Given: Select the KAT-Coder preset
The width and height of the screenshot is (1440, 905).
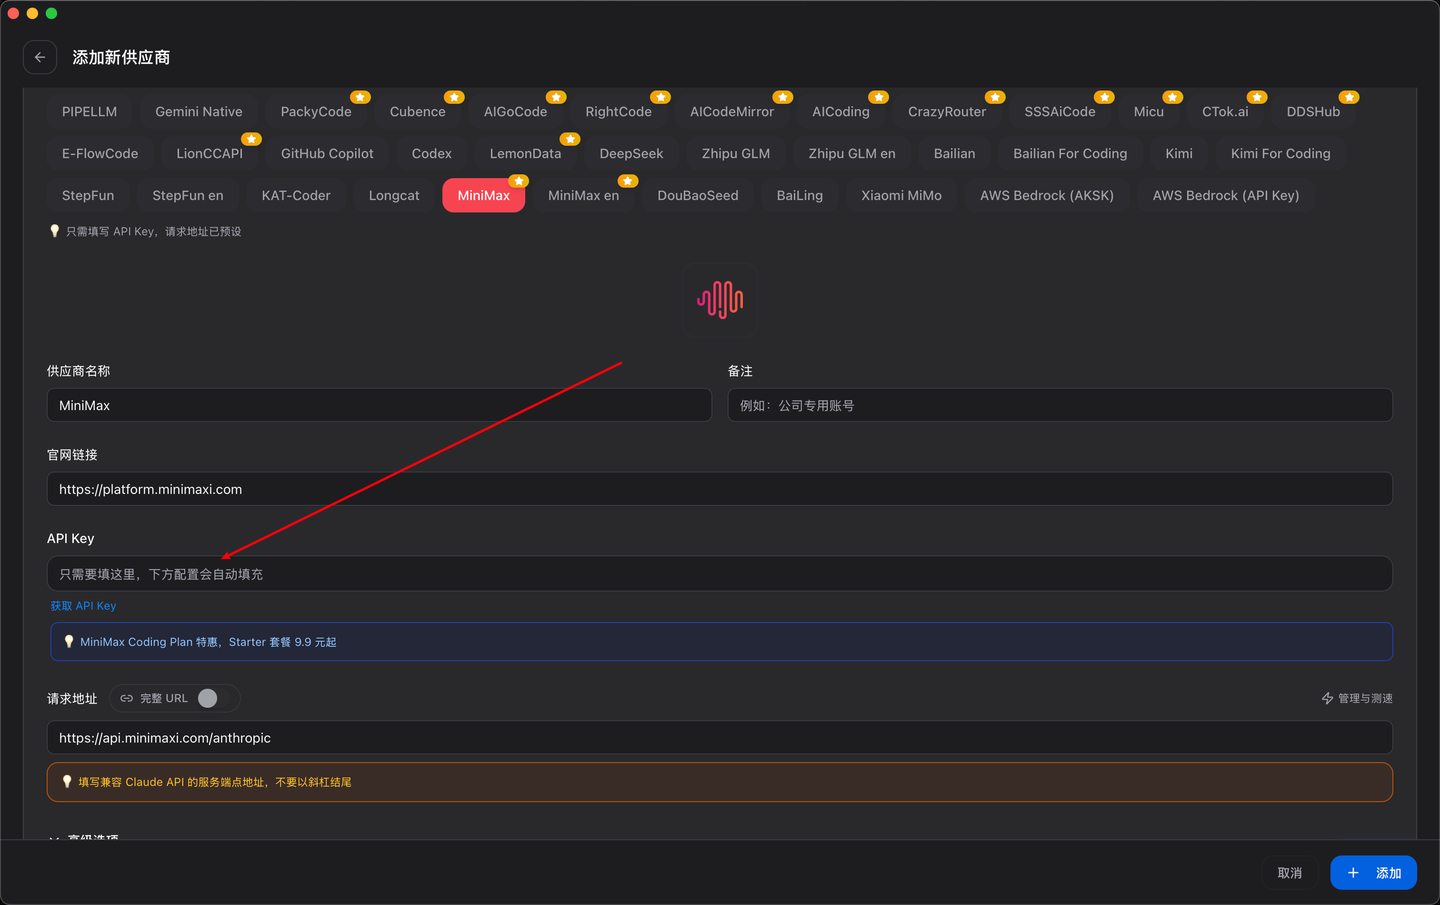Looking at the screenshot, I should point(296,196).
